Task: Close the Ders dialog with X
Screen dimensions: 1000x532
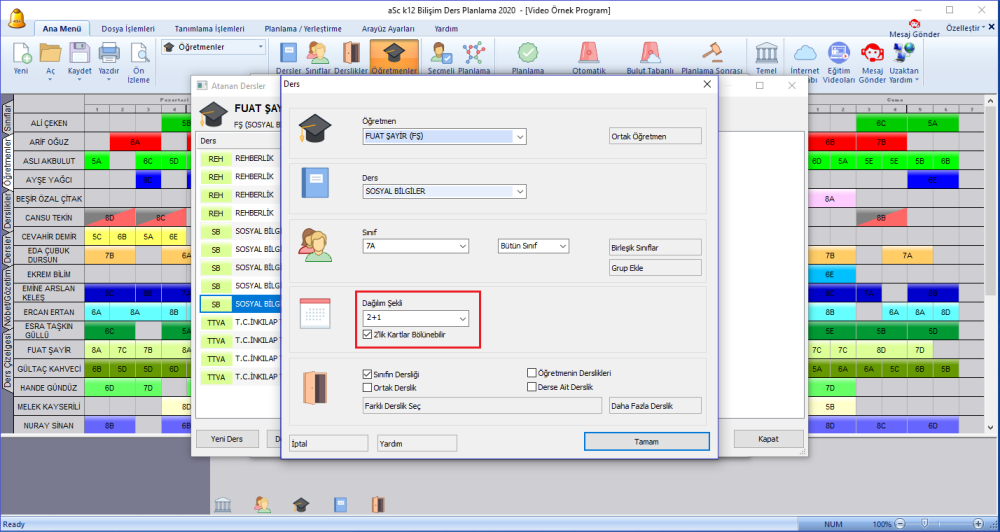Action: (706, 84)
